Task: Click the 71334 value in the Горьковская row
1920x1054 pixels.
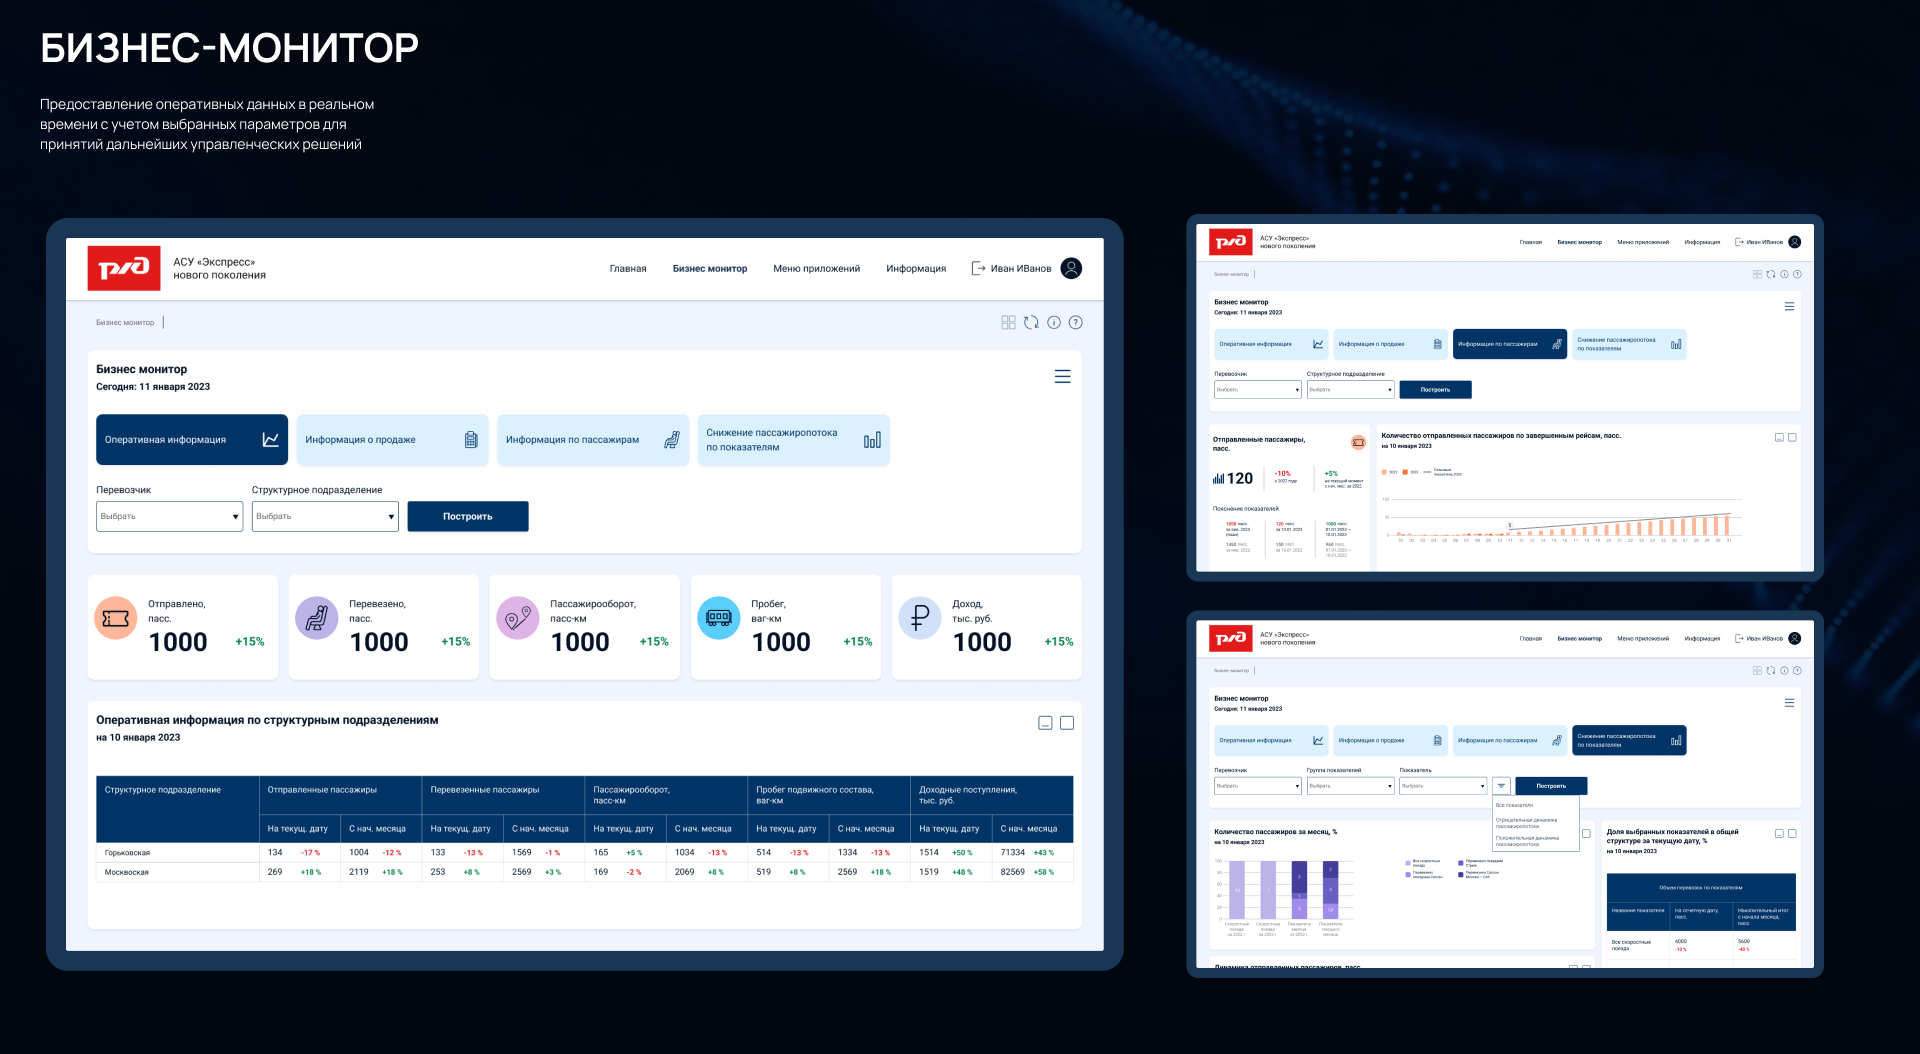Action: click(1013, 853)
